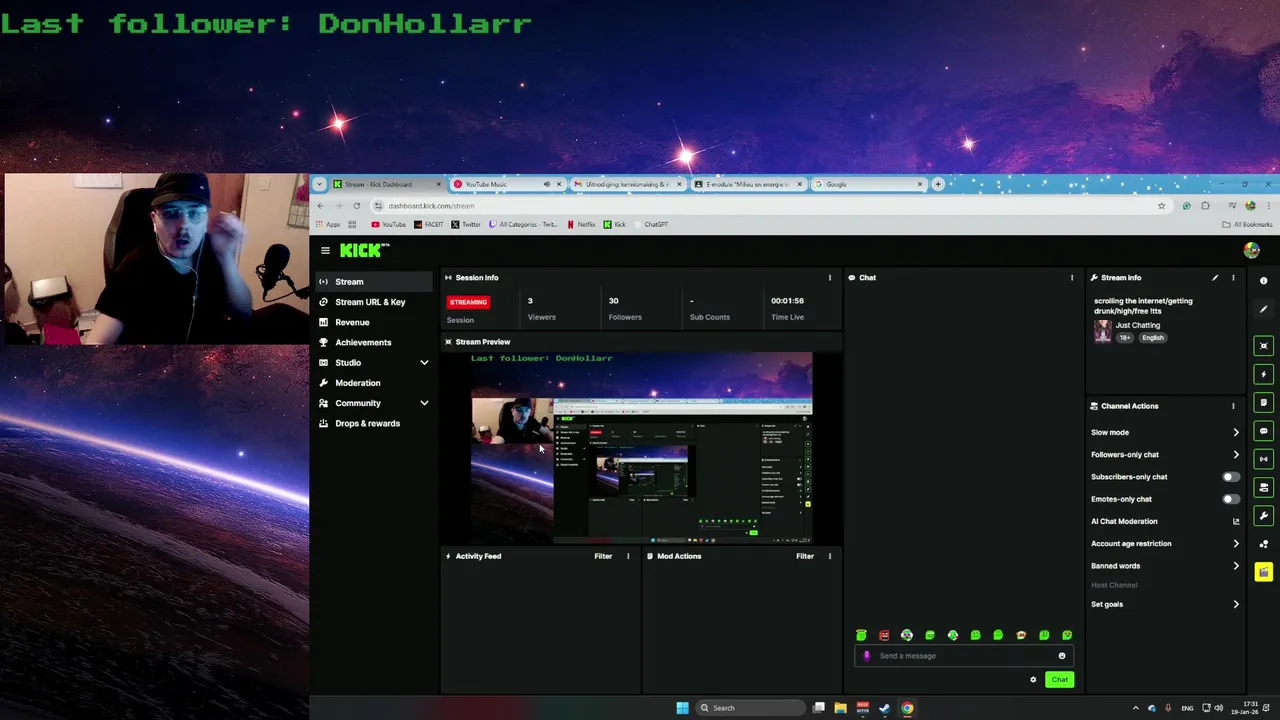
Task: Click the yellow clapperboard icon in right rail
Action: coord(1264,572)
